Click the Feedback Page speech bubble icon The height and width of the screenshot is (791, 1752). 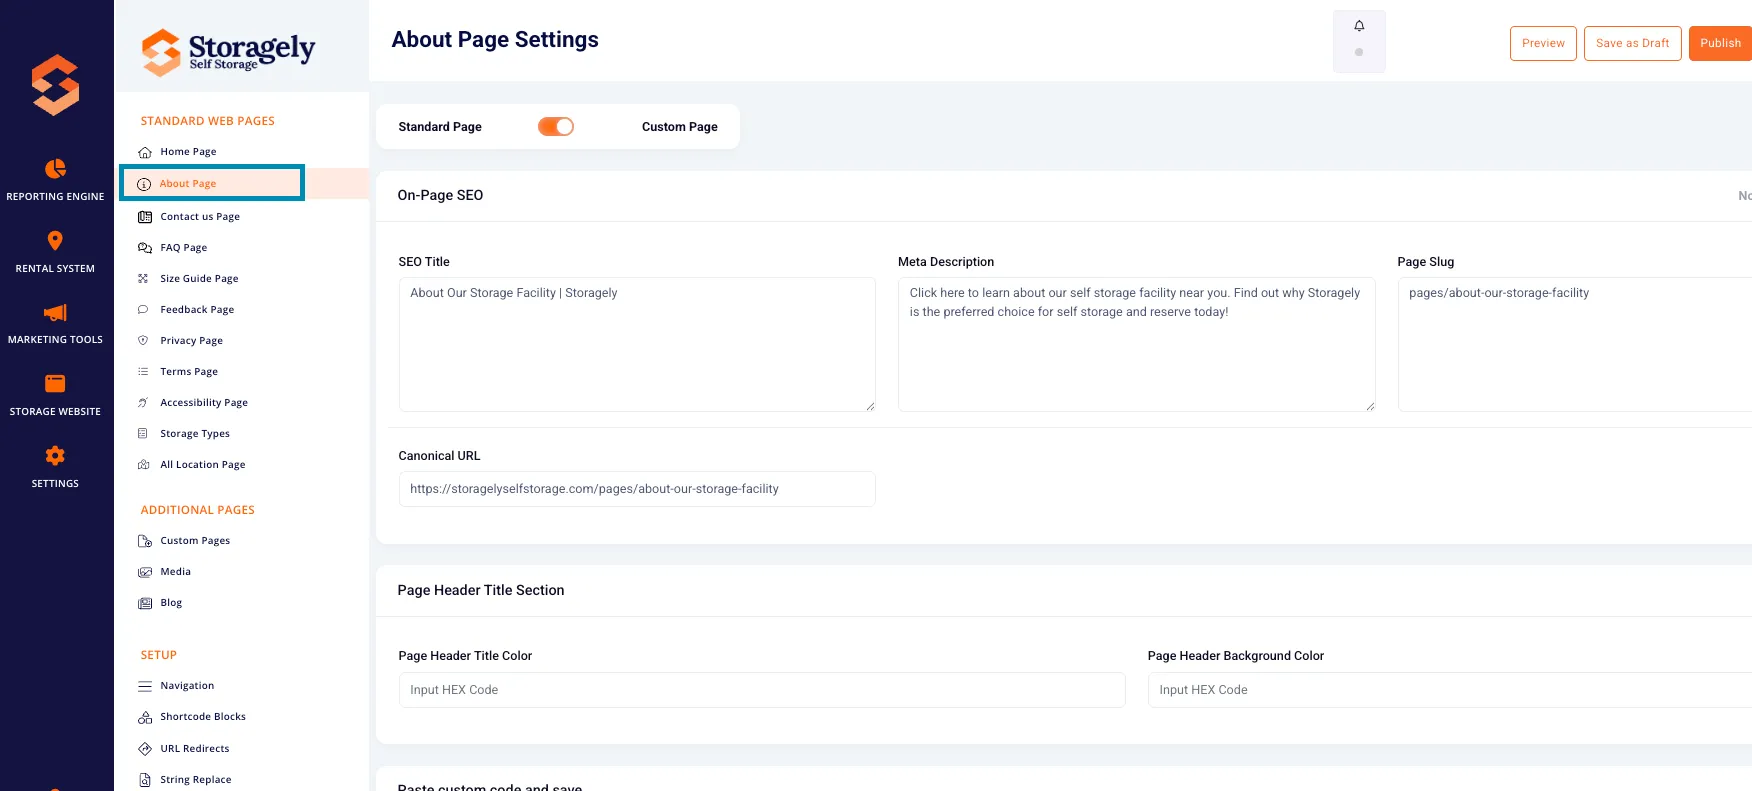tap(143, 310)
